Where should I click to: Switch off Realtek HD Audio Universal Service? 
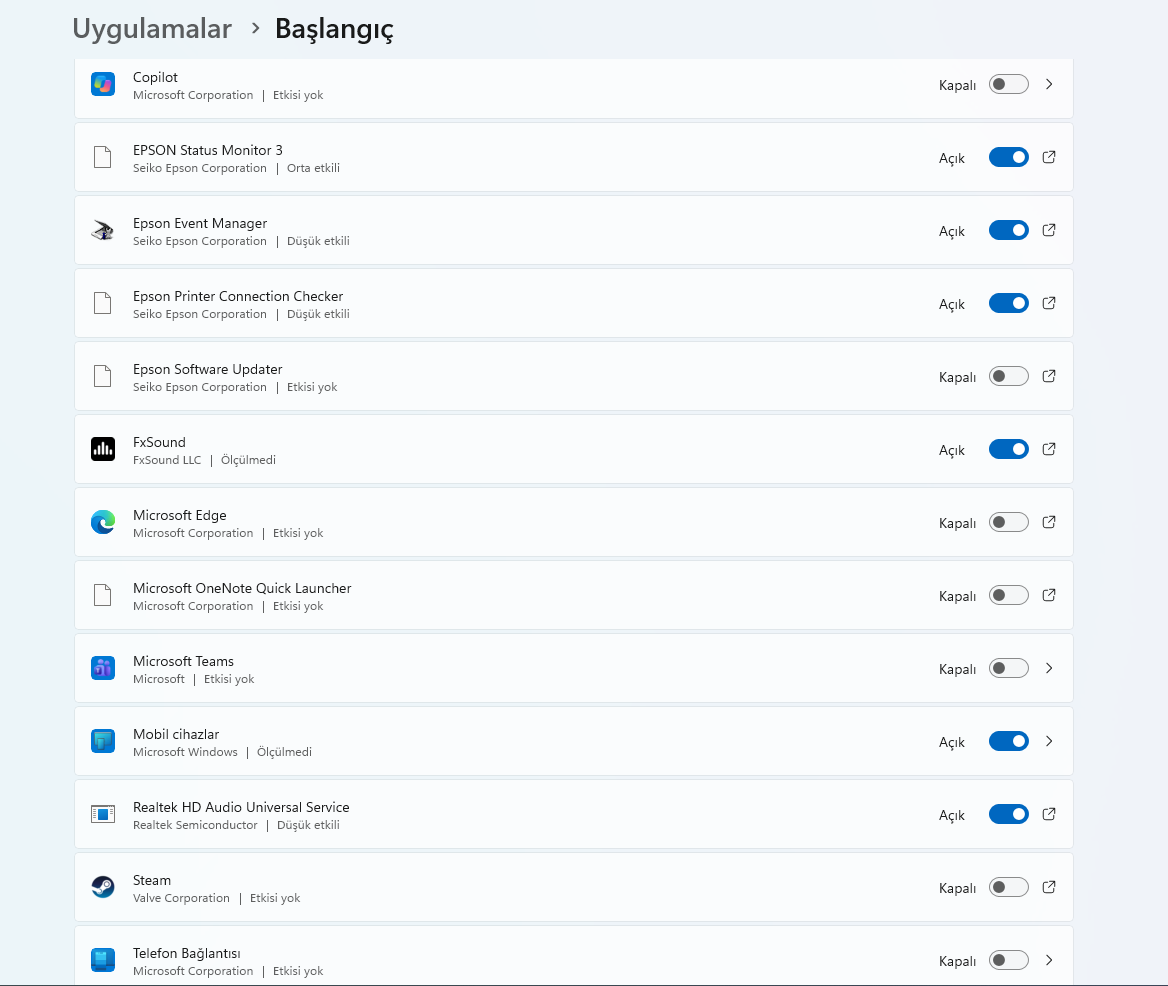pos(1009,814)
